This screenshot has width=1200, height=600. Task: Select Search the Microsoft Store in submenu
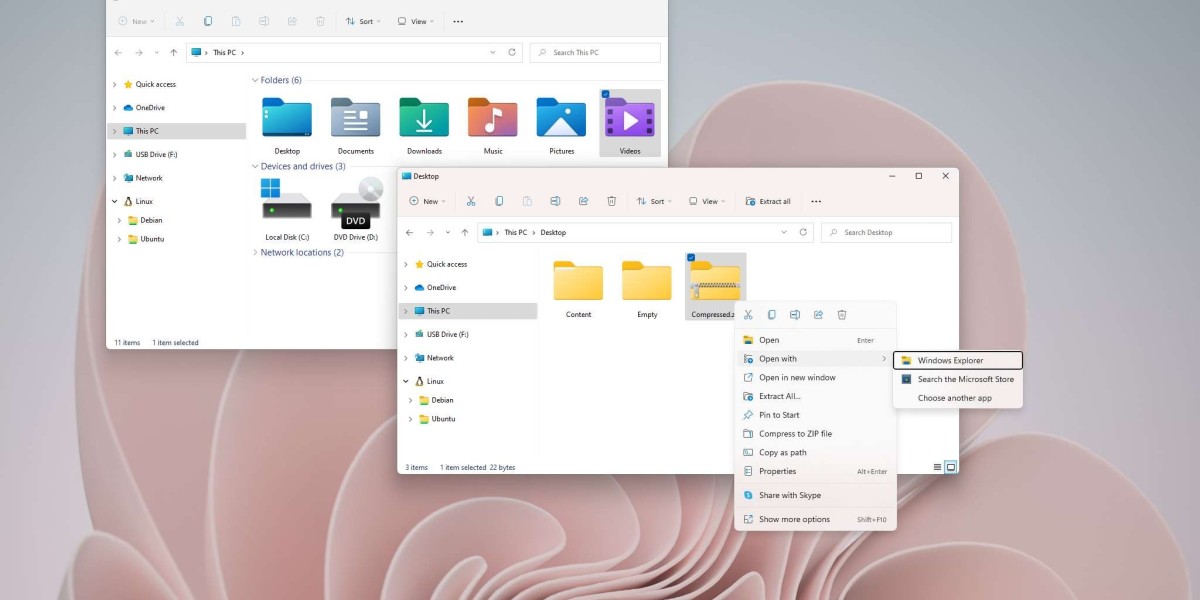coord(958,379)
